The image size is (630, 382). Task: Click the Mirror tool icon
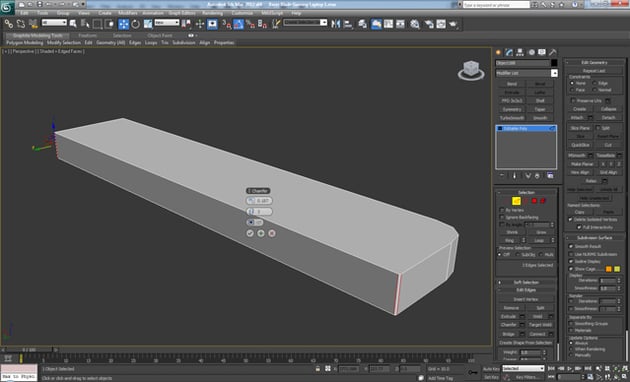pos(335,24)
